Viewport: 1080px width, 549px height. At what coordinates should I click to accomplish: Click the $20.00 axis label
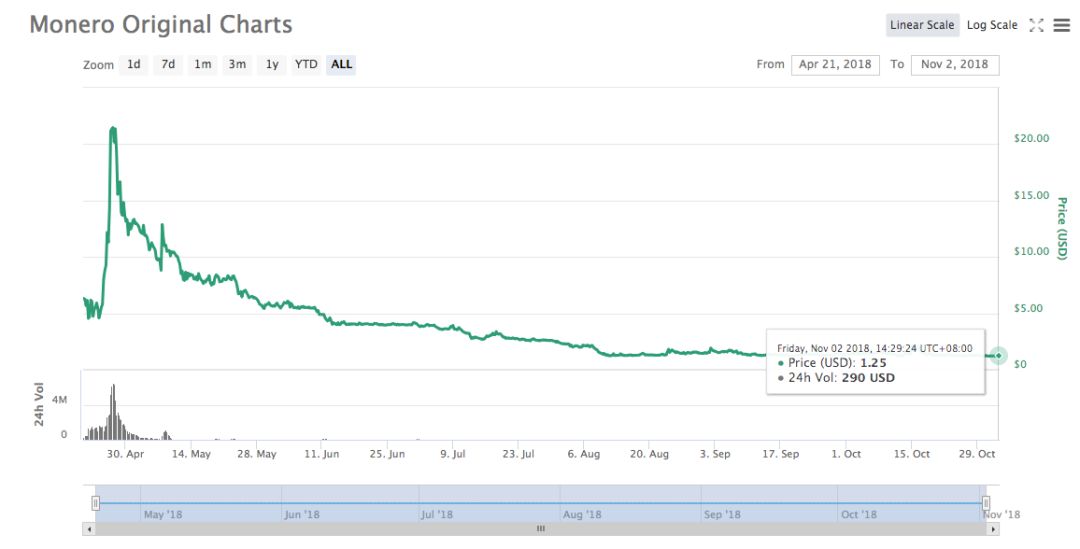(x=1031, y=138)
